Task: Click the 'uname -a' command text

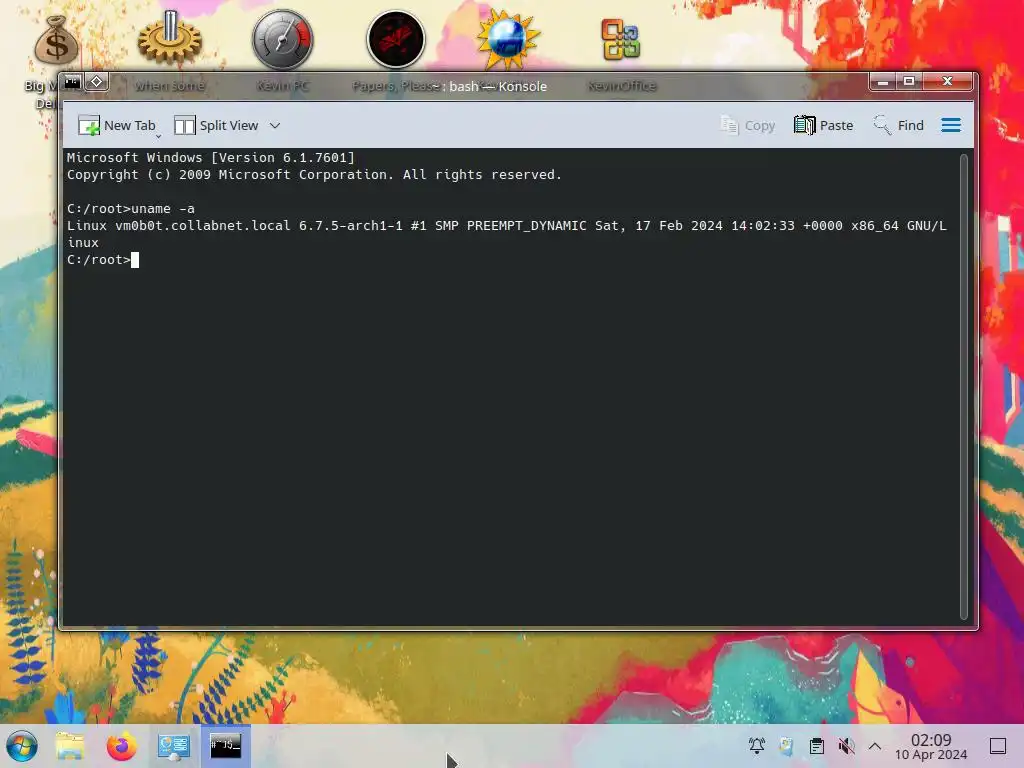Action: [x=163, y=209]
